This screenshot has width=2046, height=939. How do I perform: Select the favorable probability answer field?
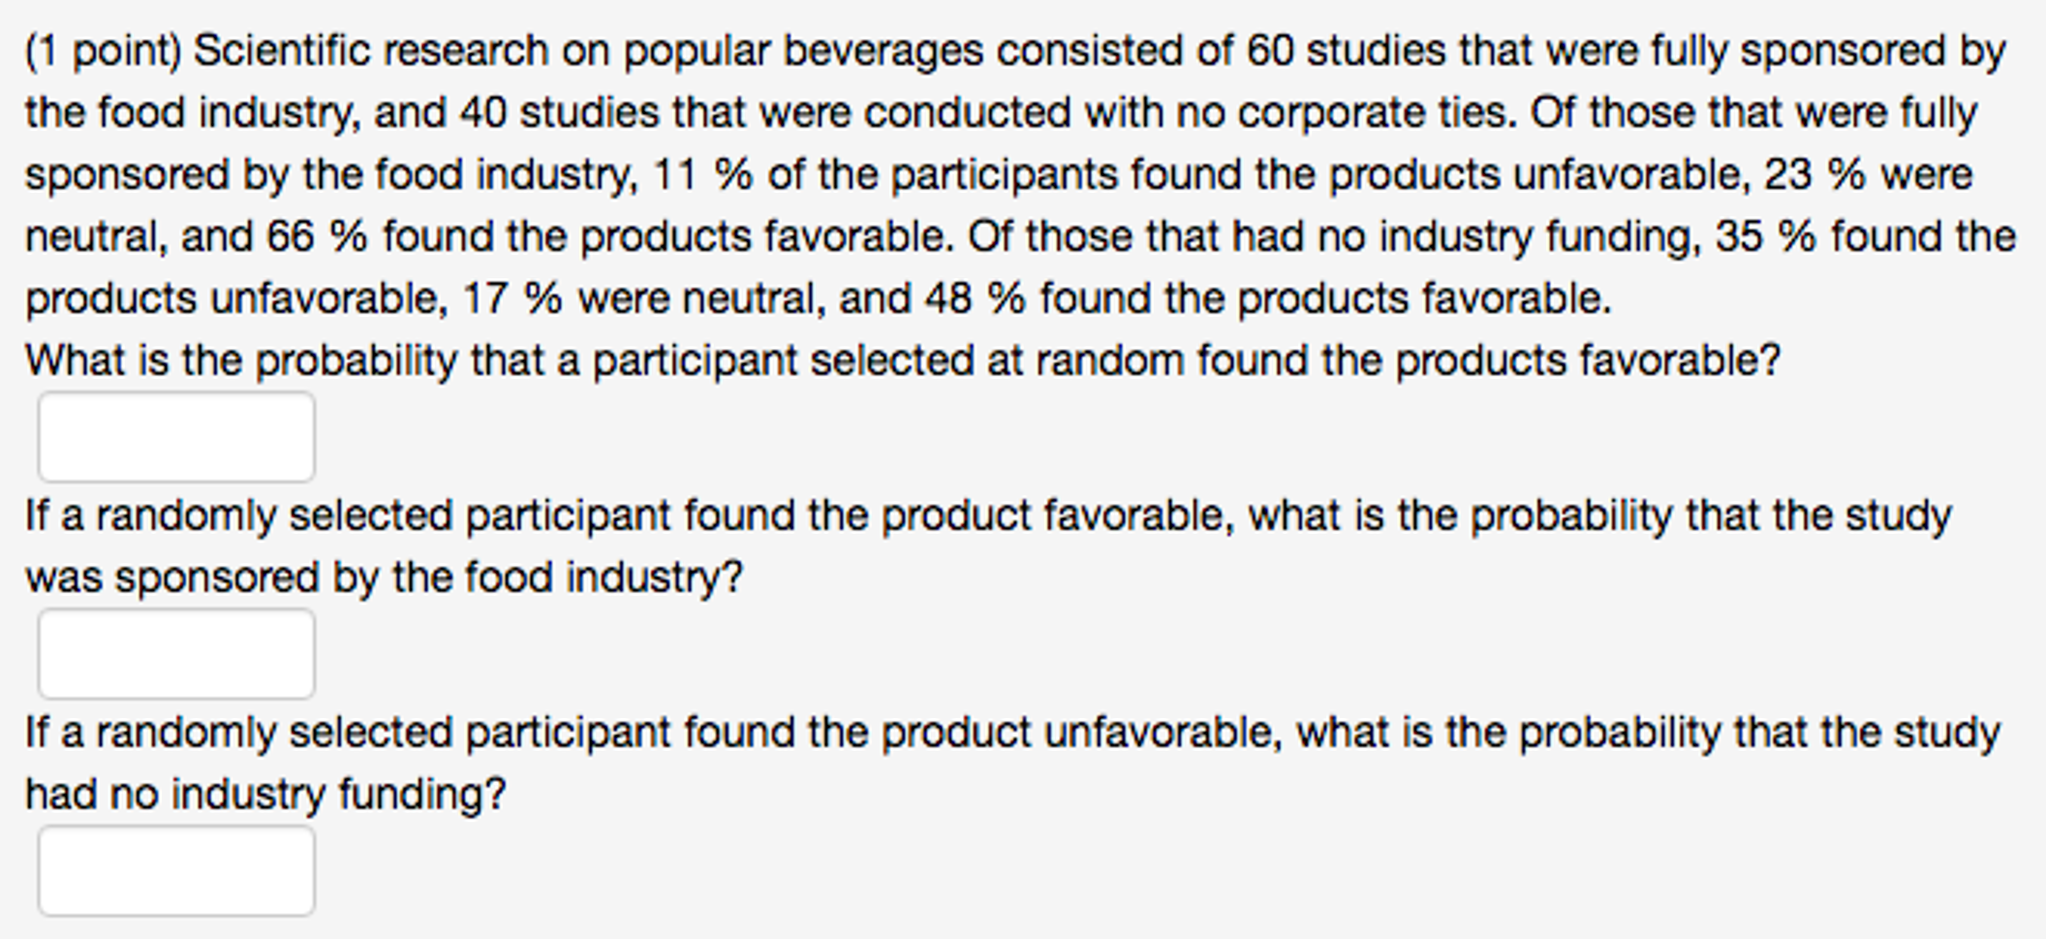point(177,437)
